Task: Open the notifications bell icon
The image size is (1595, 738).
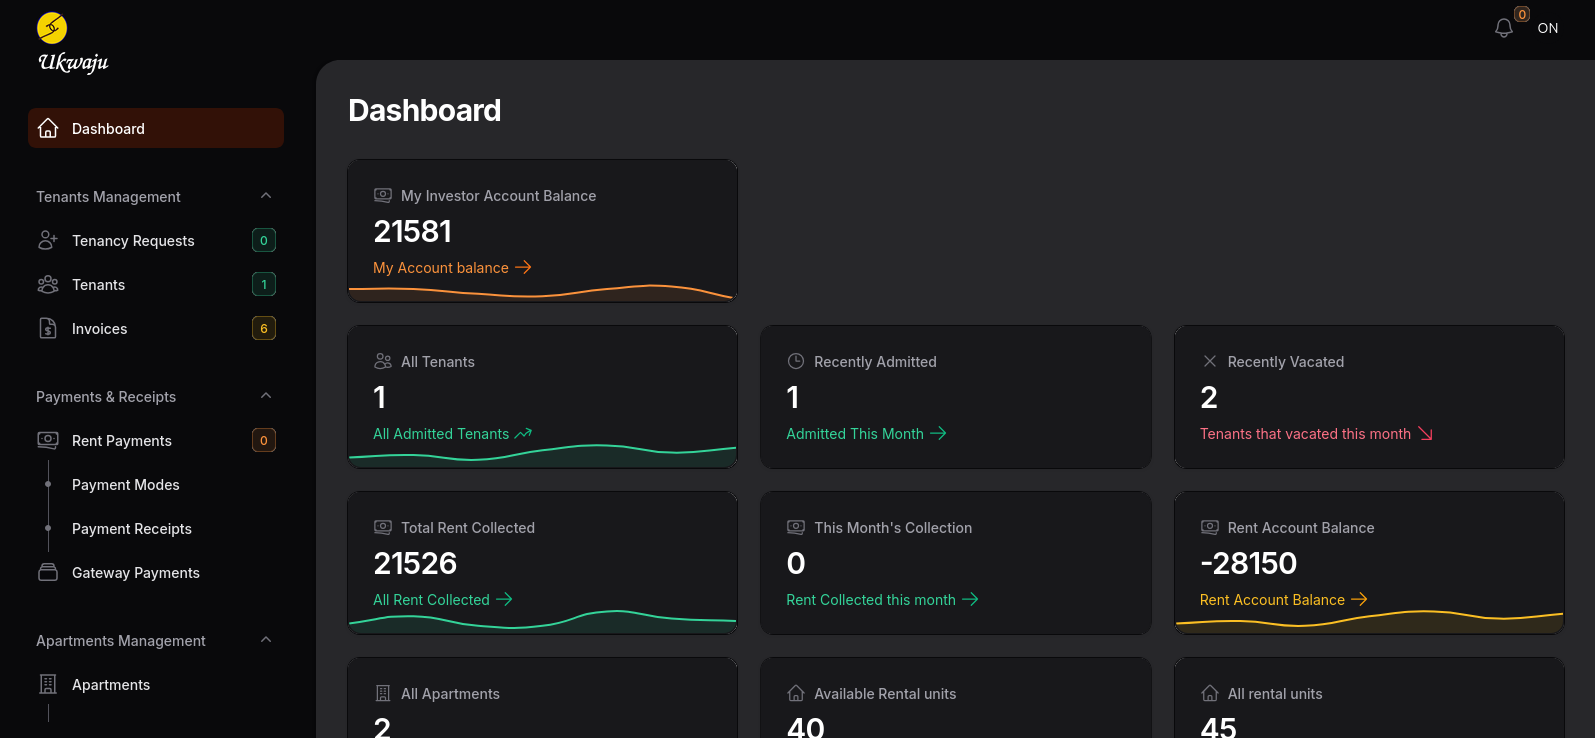Action: coord(1503,28)
